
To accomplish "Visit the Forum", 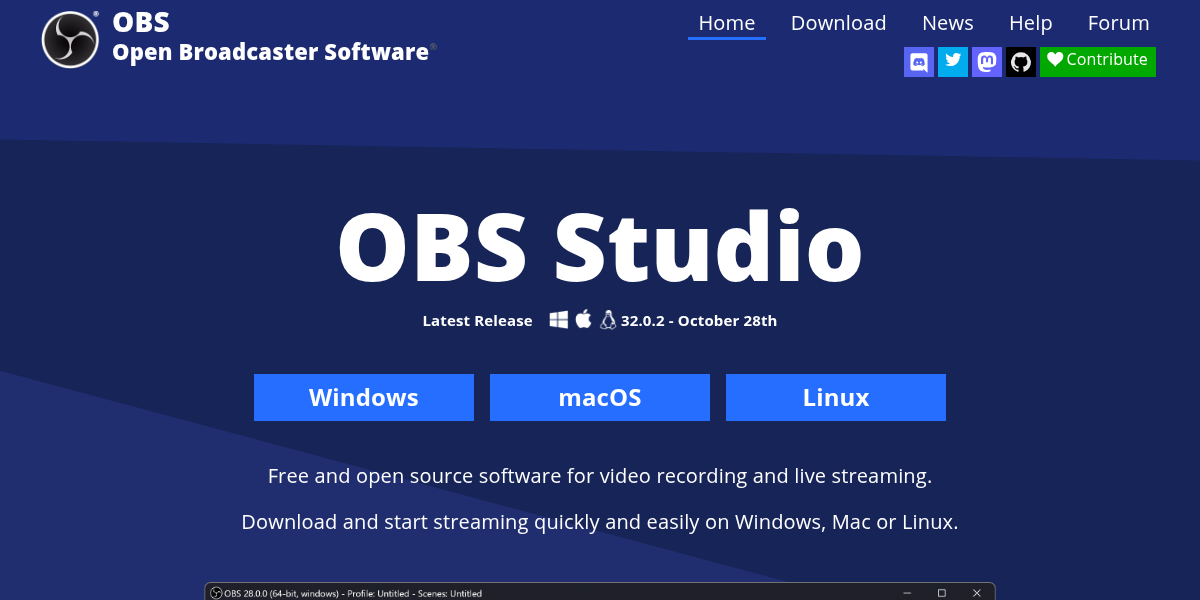I will pos(1118,22).
